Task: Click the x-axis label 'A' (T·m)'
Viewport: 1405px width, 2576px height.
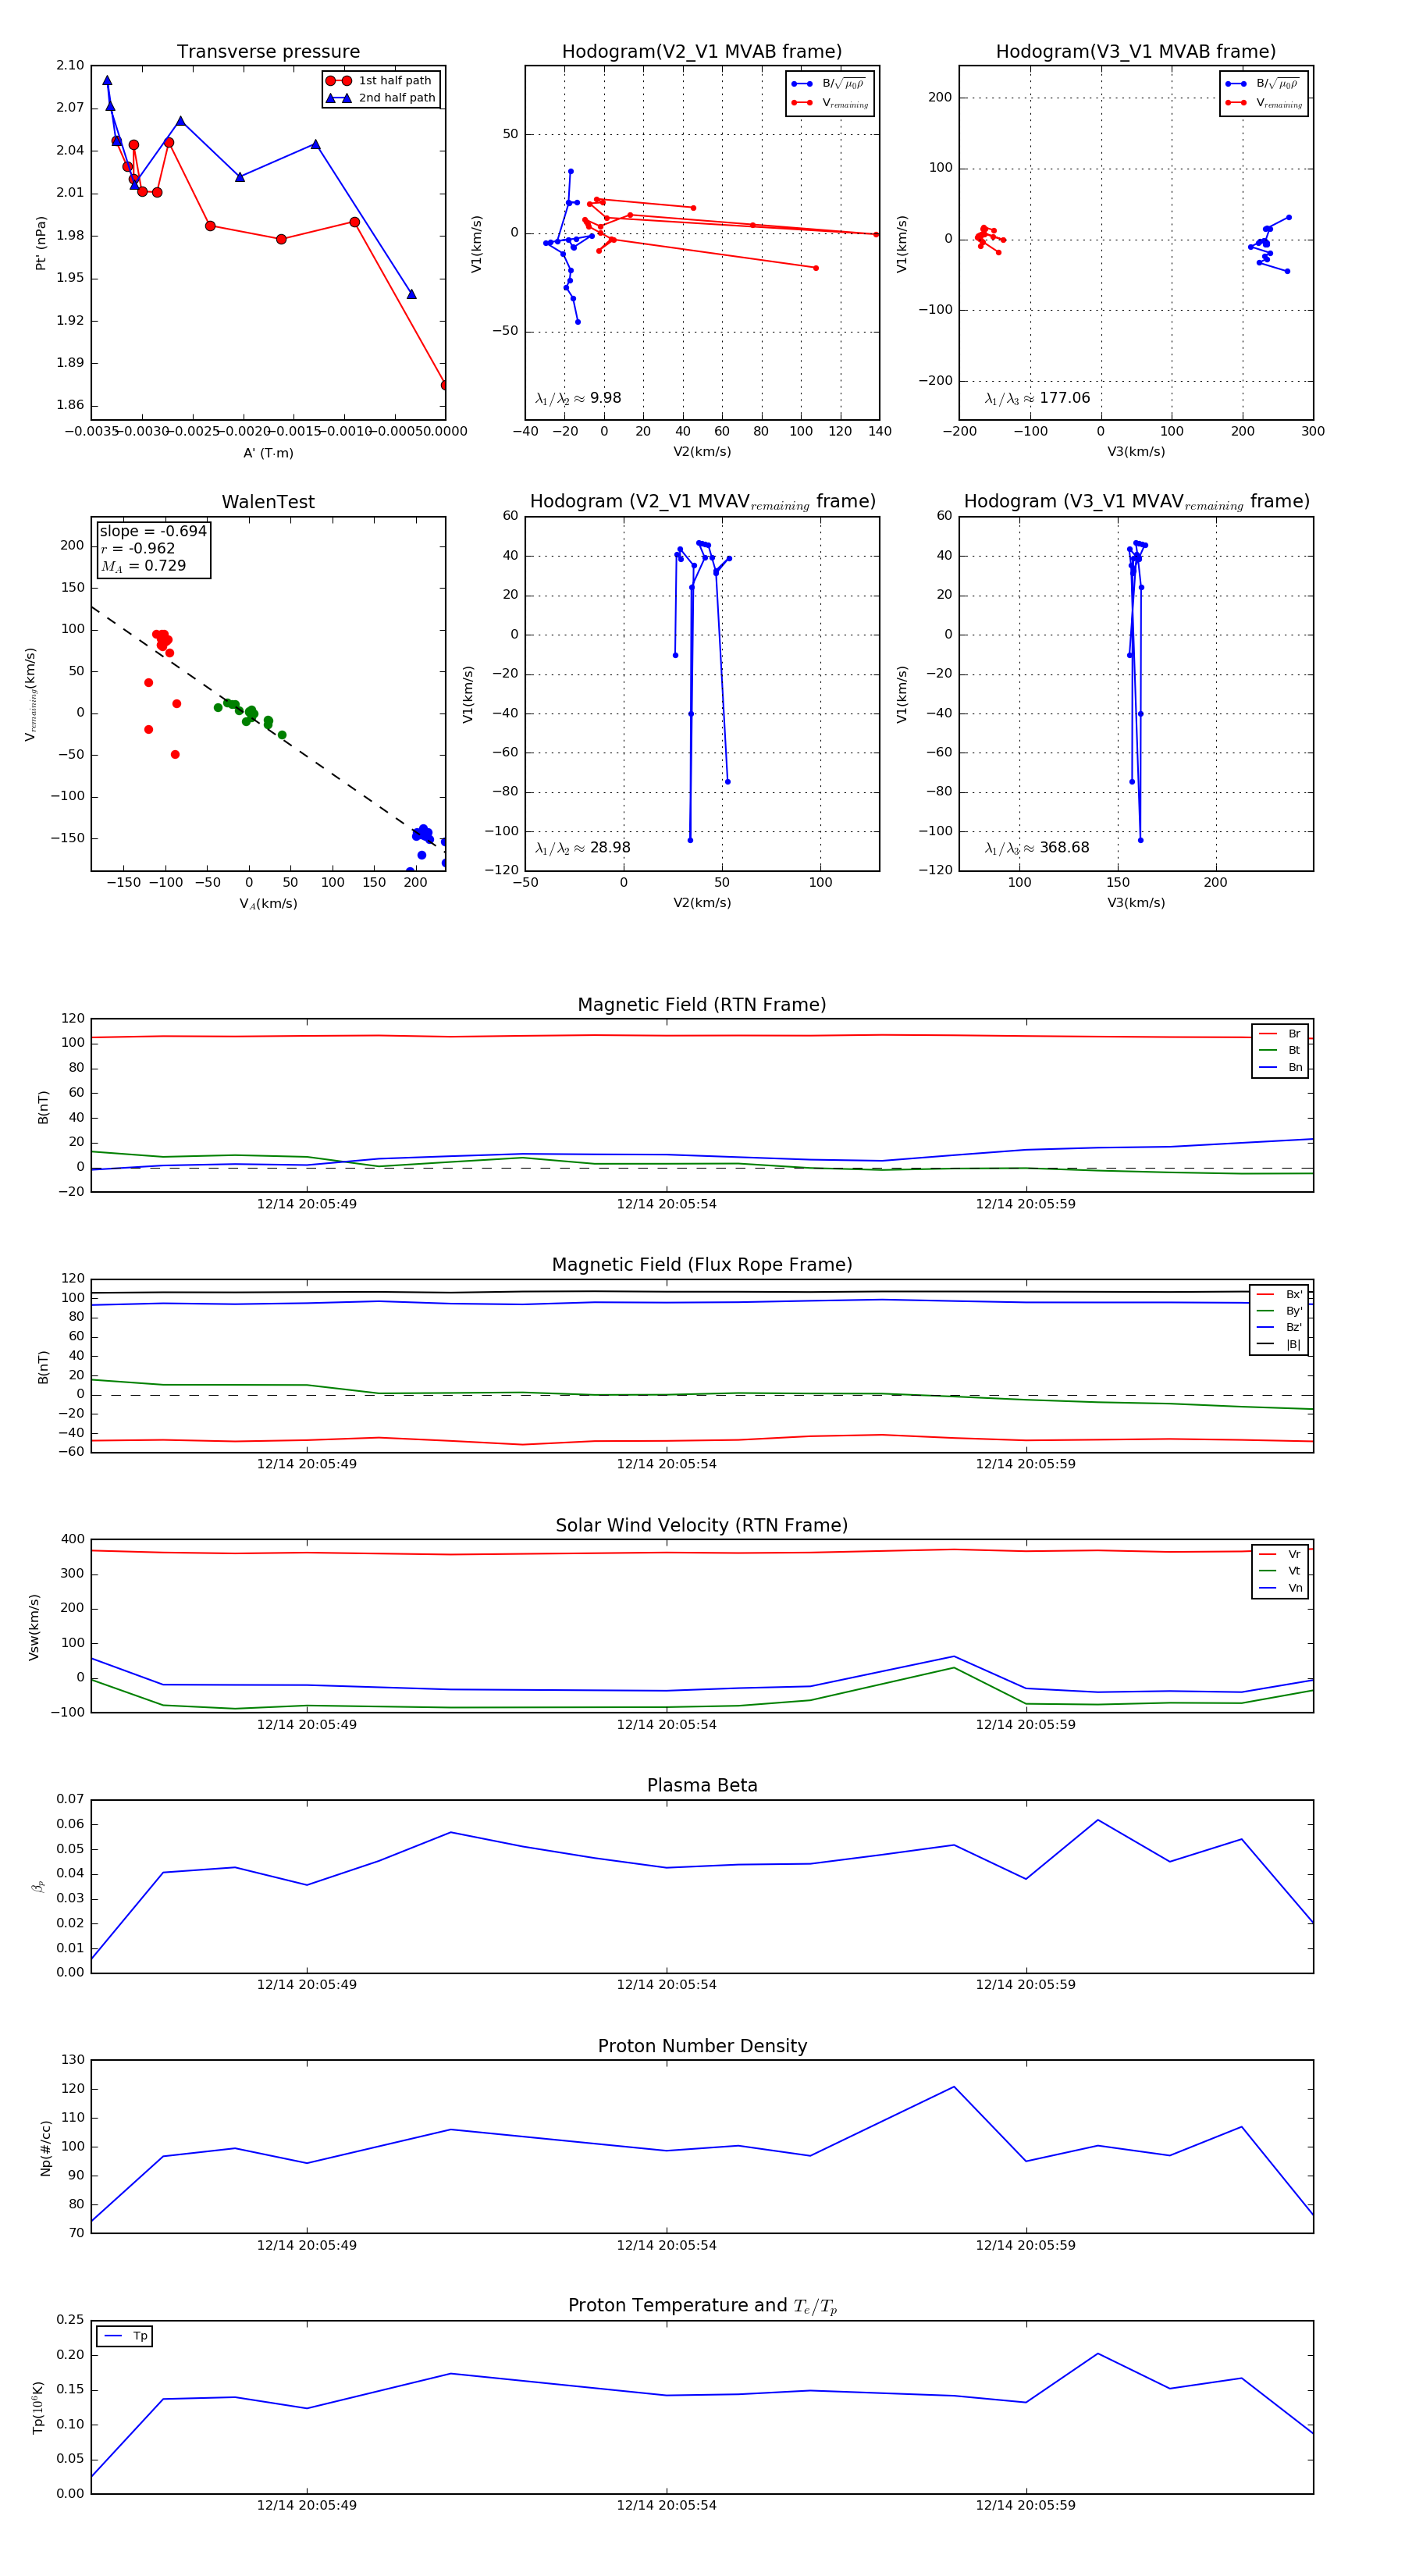Action: click(268, 453)
